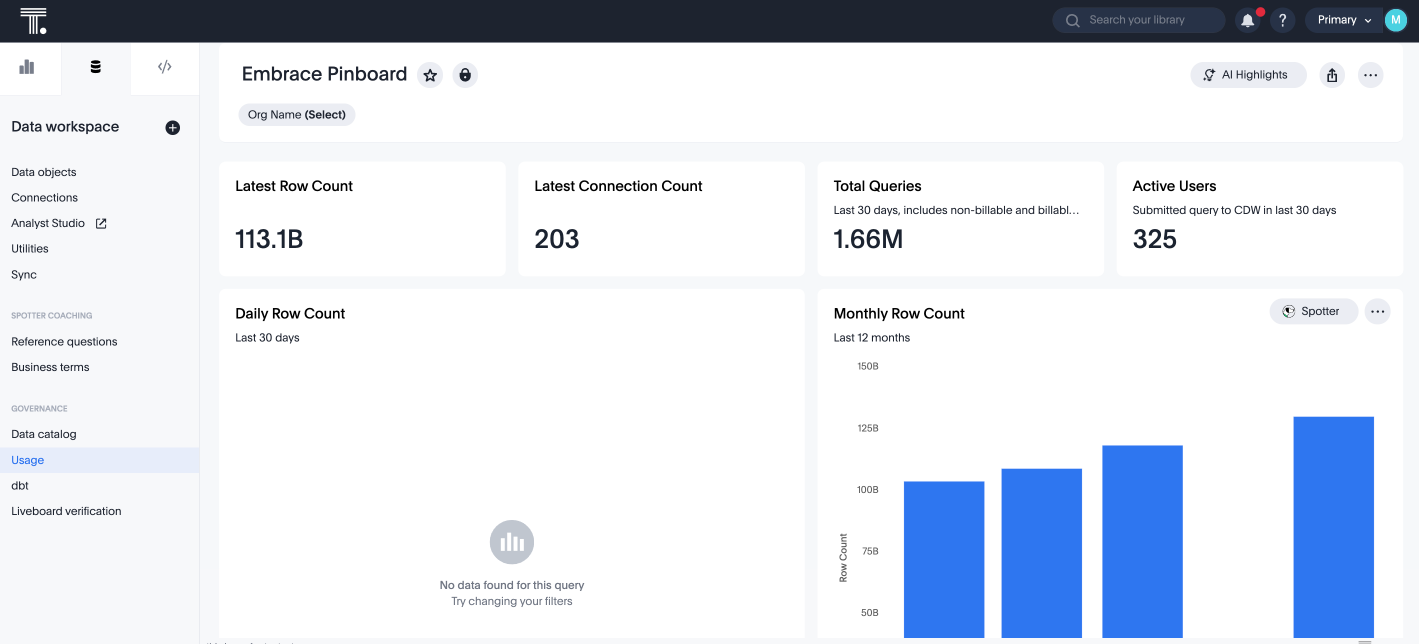Viewport: 1419px width, 644px height.
Task: Open the Org Name (Select) filter chip
Action: click(x=297, y=114)
